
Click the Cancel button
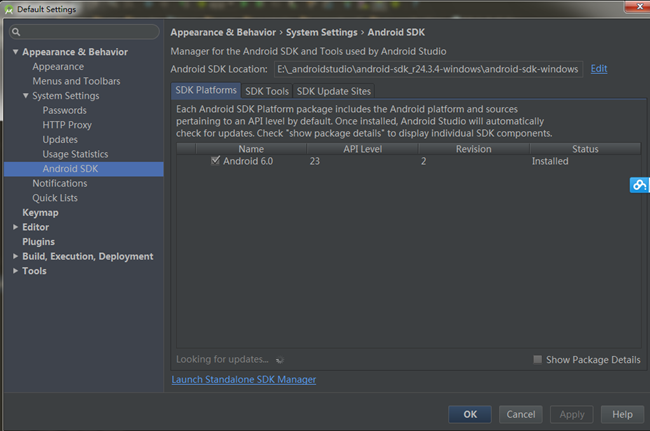[x=521, y=414]
